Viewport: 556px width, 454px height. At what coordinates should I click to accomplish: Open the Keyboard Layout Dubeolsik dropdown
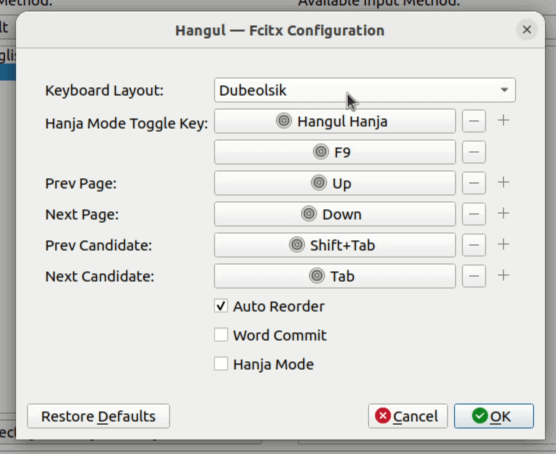(x=365, y=90)
